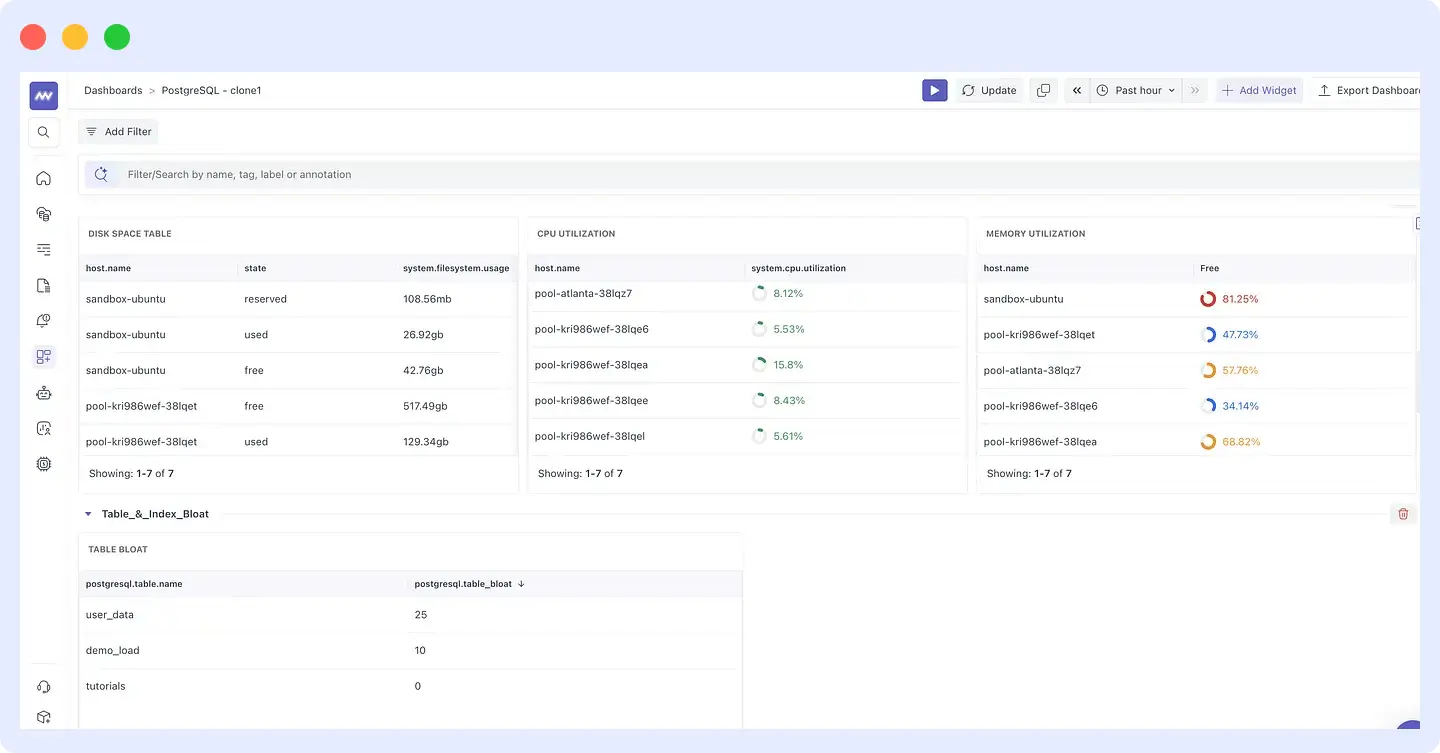Click the Table Bloat widget title
Viewport: 1440px width, 753px height.
click(x=118, y=549)
